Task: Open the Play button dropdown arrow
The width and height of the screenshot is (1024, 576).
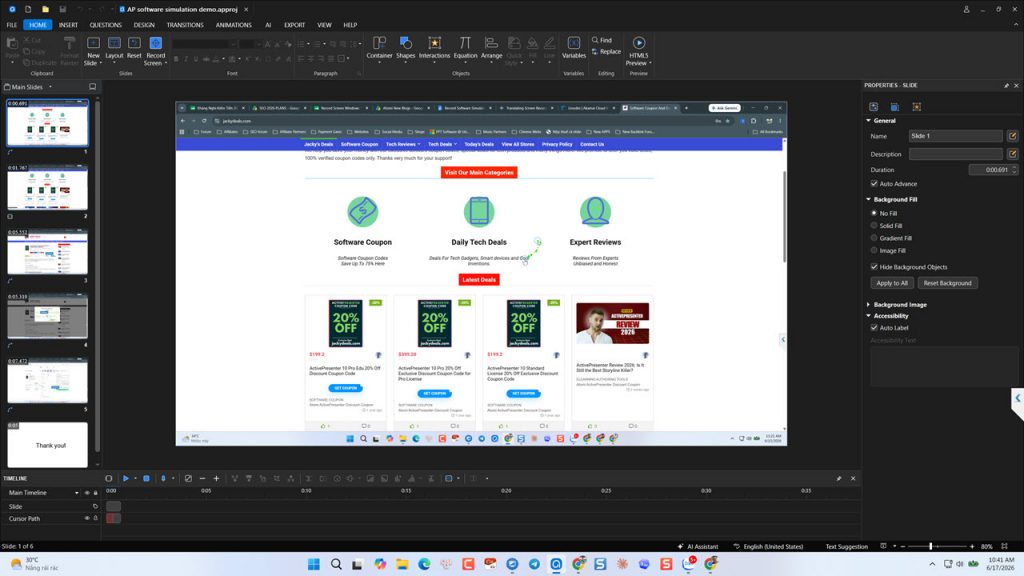Action: click(135, 479)
